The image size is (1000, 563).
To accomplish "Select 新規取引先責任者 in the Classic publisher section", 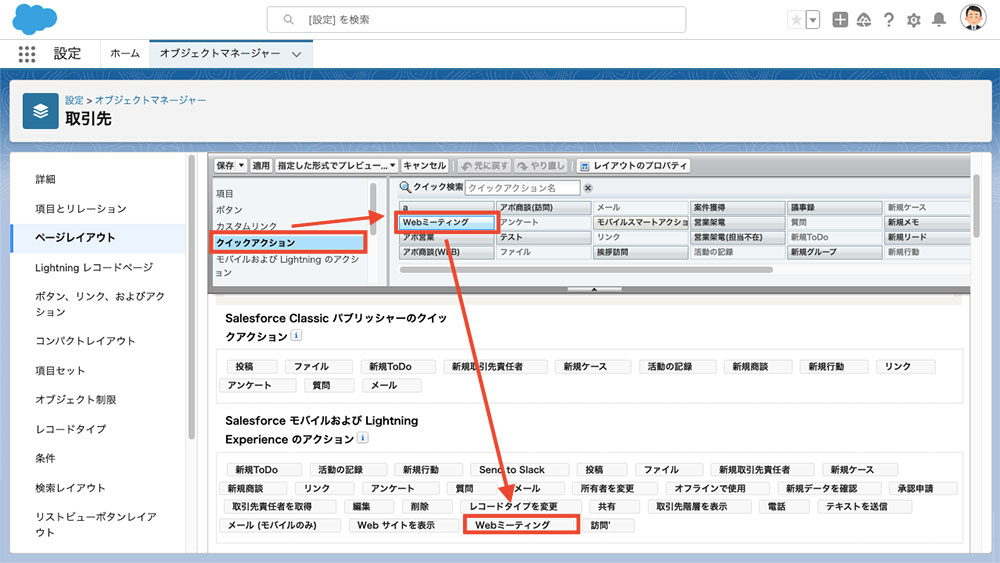I will coord(495,367).
